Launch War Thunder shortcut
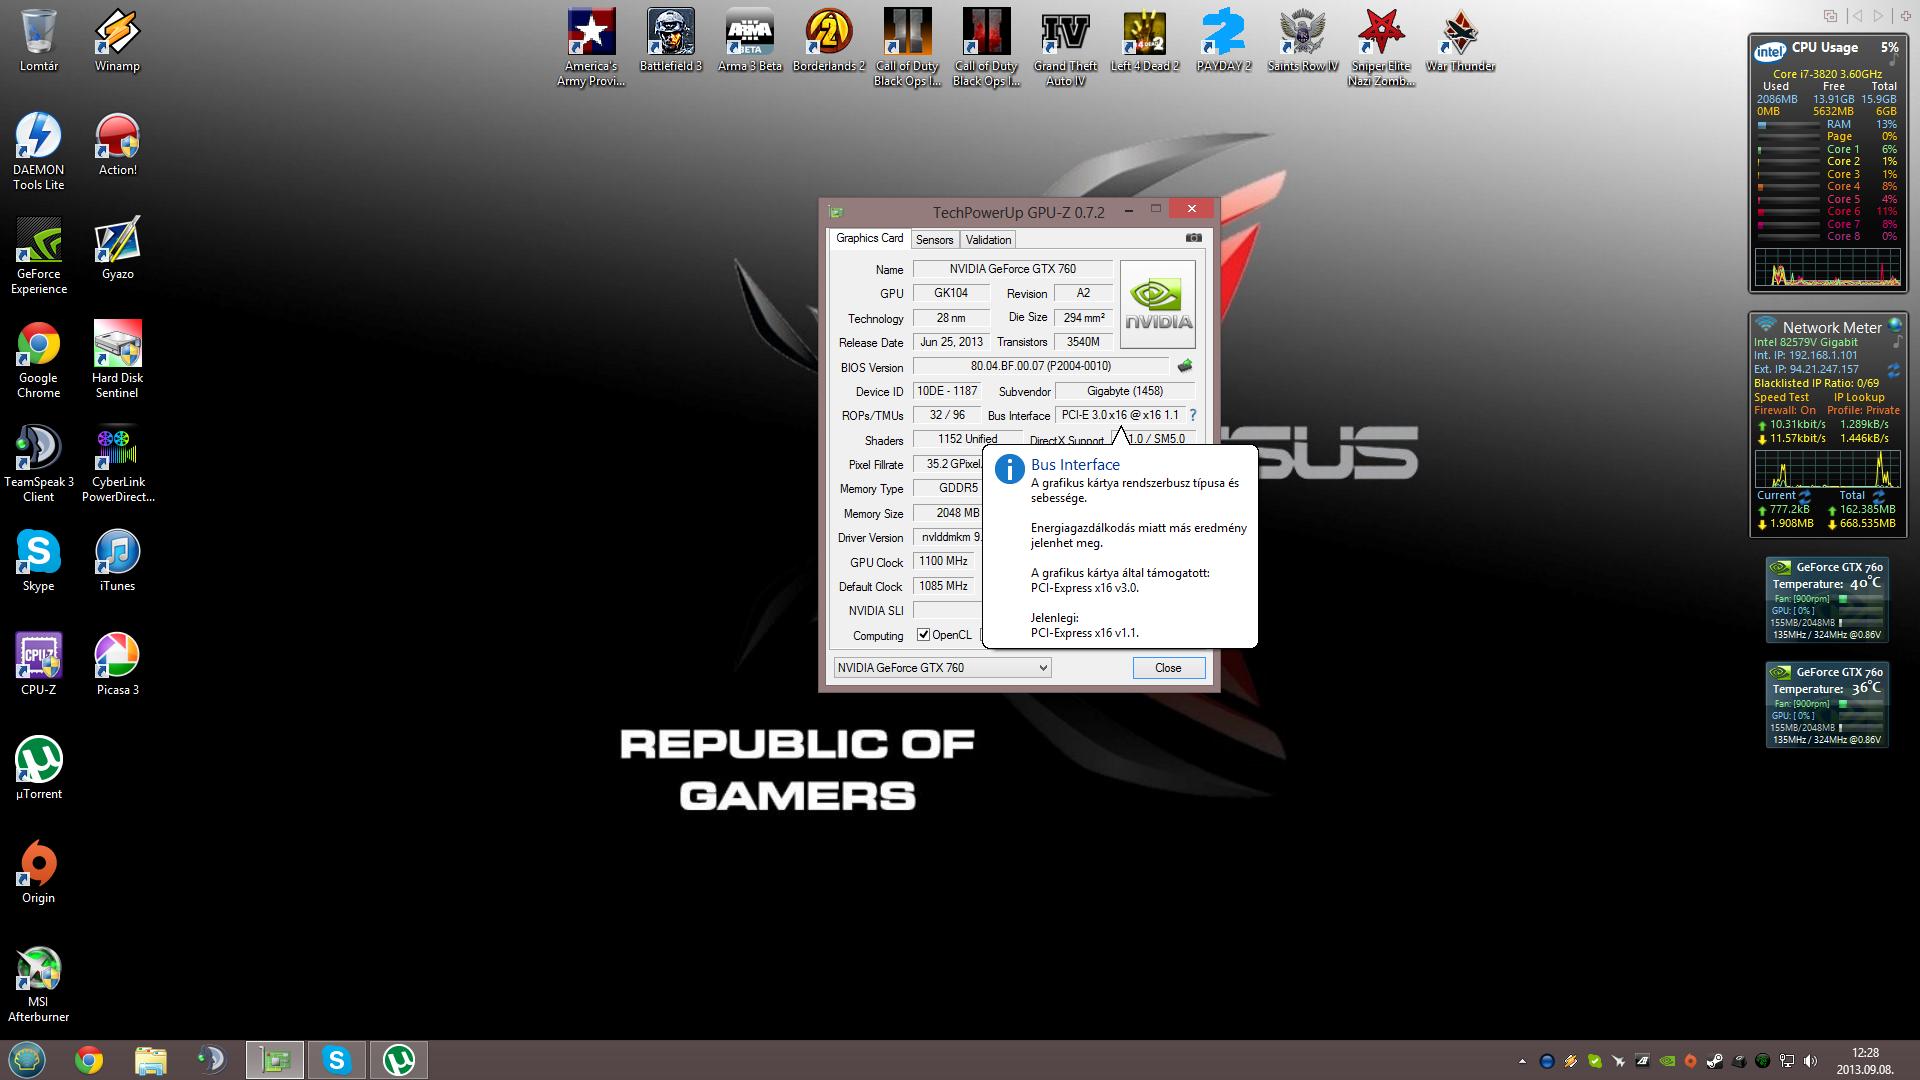This screenshot has height=1080, width=1920. point(1460,41)
